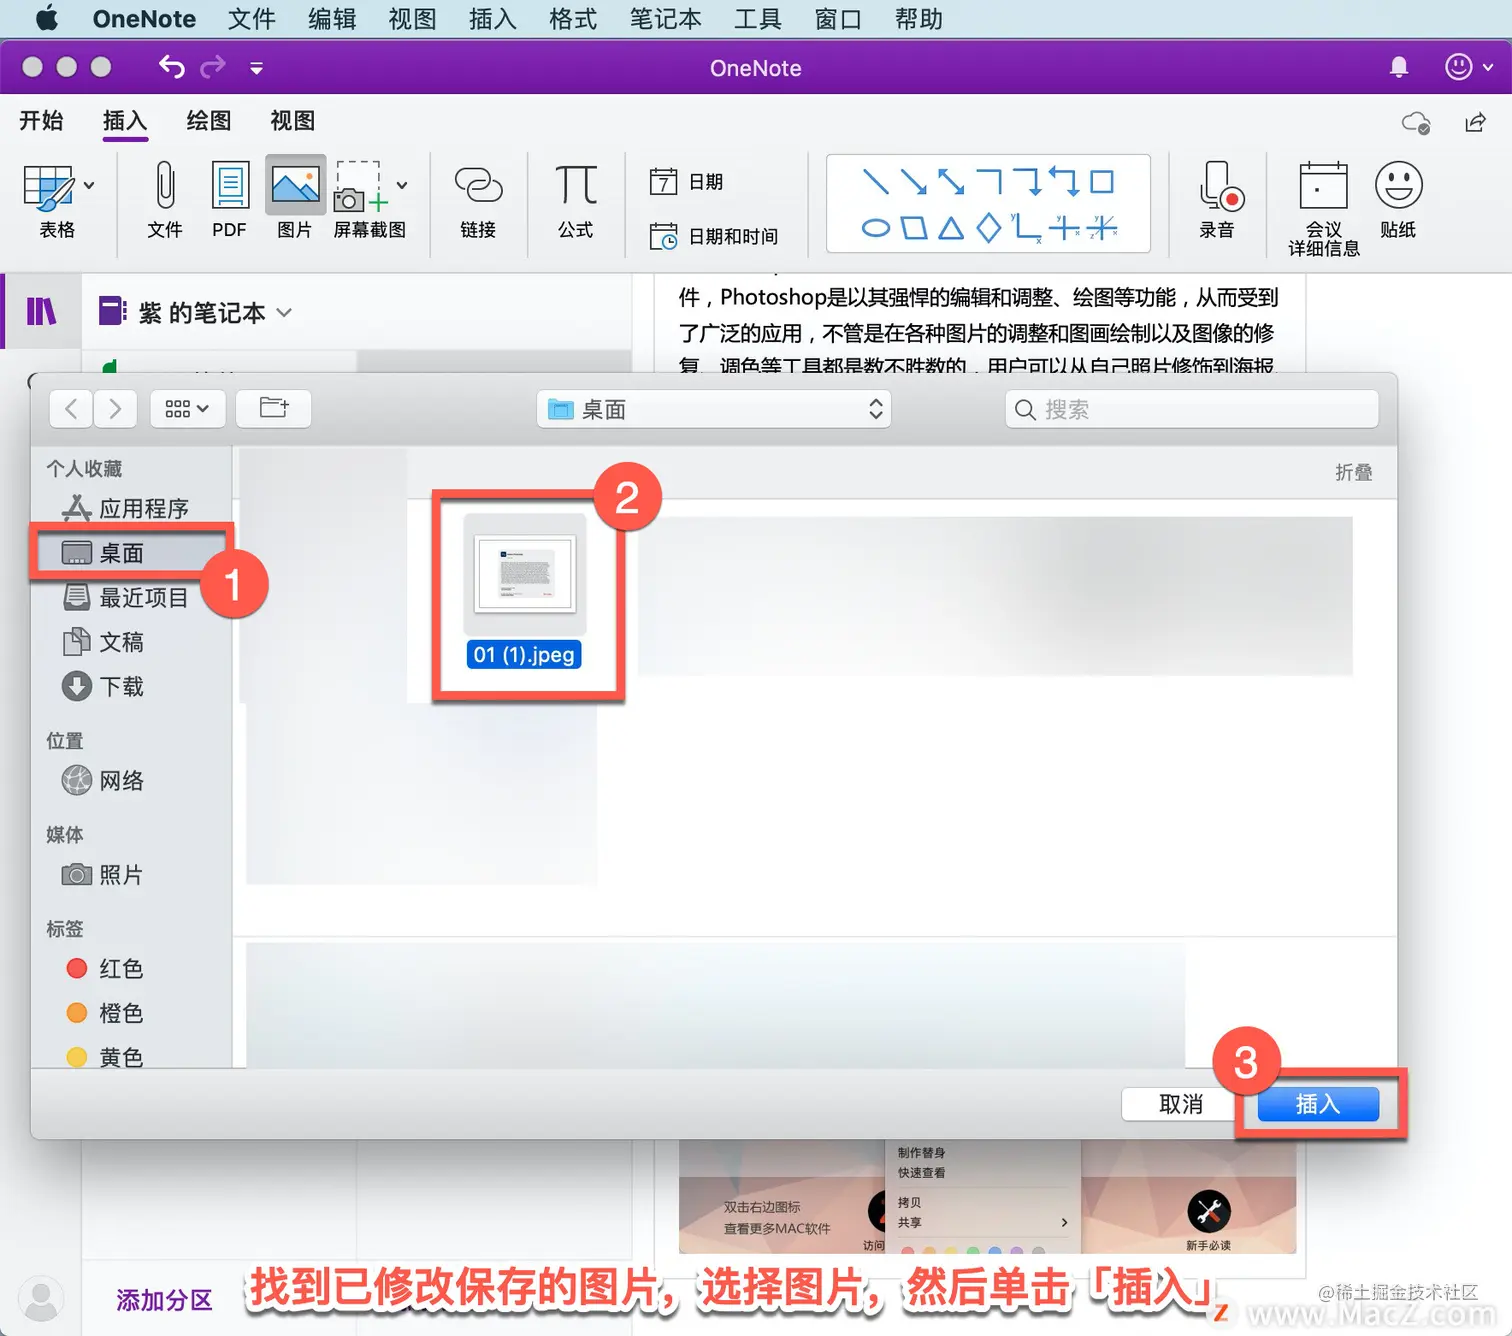The width and height of the screenshot is (1512, 1336).
Task: Insert today's date with 日期
Action: pyautogui.click(x=687, y=181)
